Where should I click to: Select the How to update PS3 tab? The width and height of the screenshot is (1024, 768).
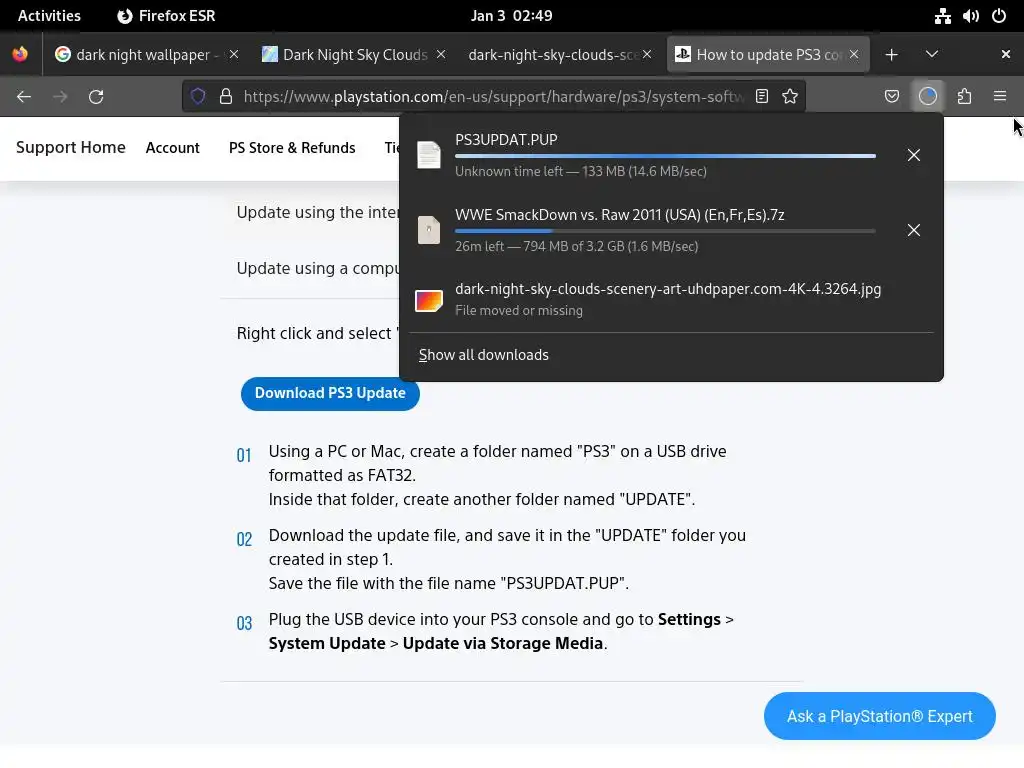[x=768, y=55]
